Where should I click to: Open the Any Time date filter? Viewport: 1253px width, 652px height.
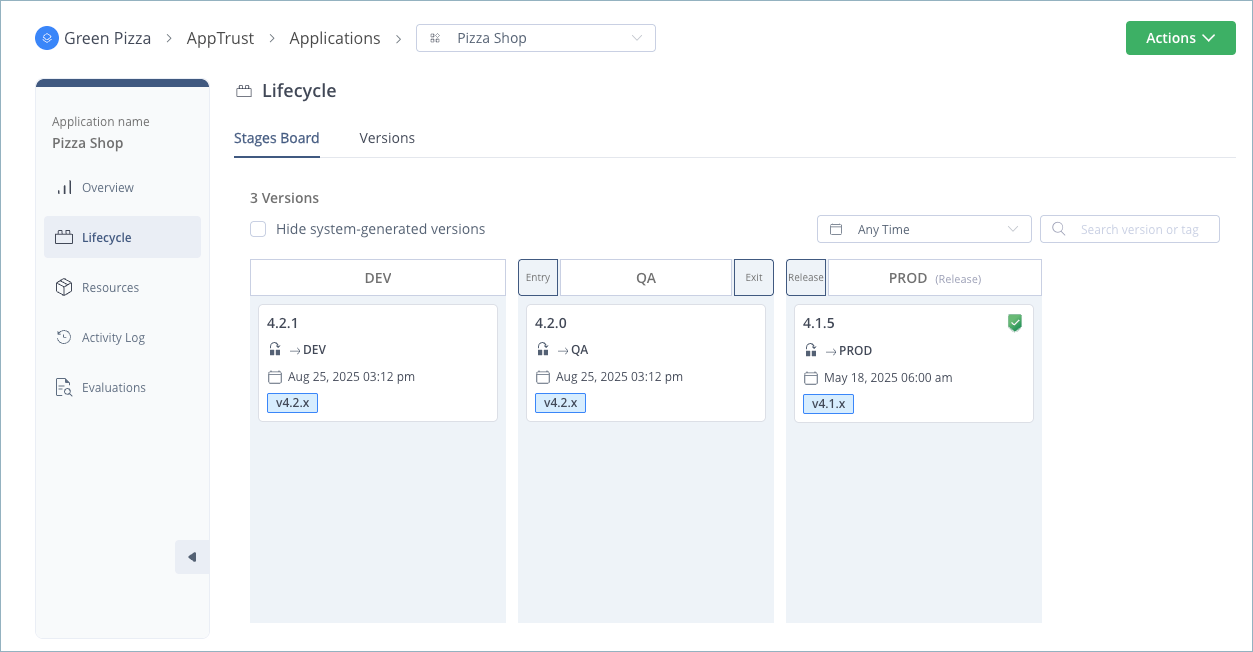[924, 229]
